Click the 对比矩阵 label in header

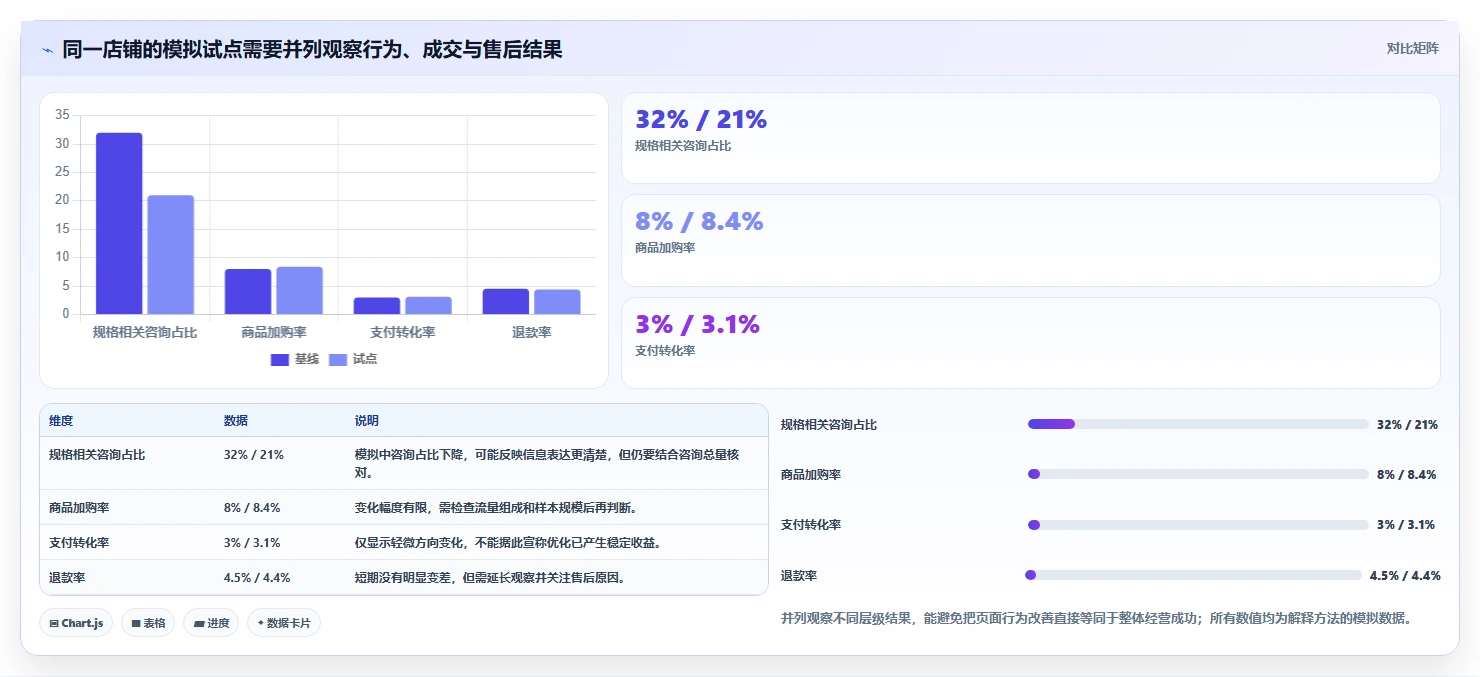(1412, 49)
